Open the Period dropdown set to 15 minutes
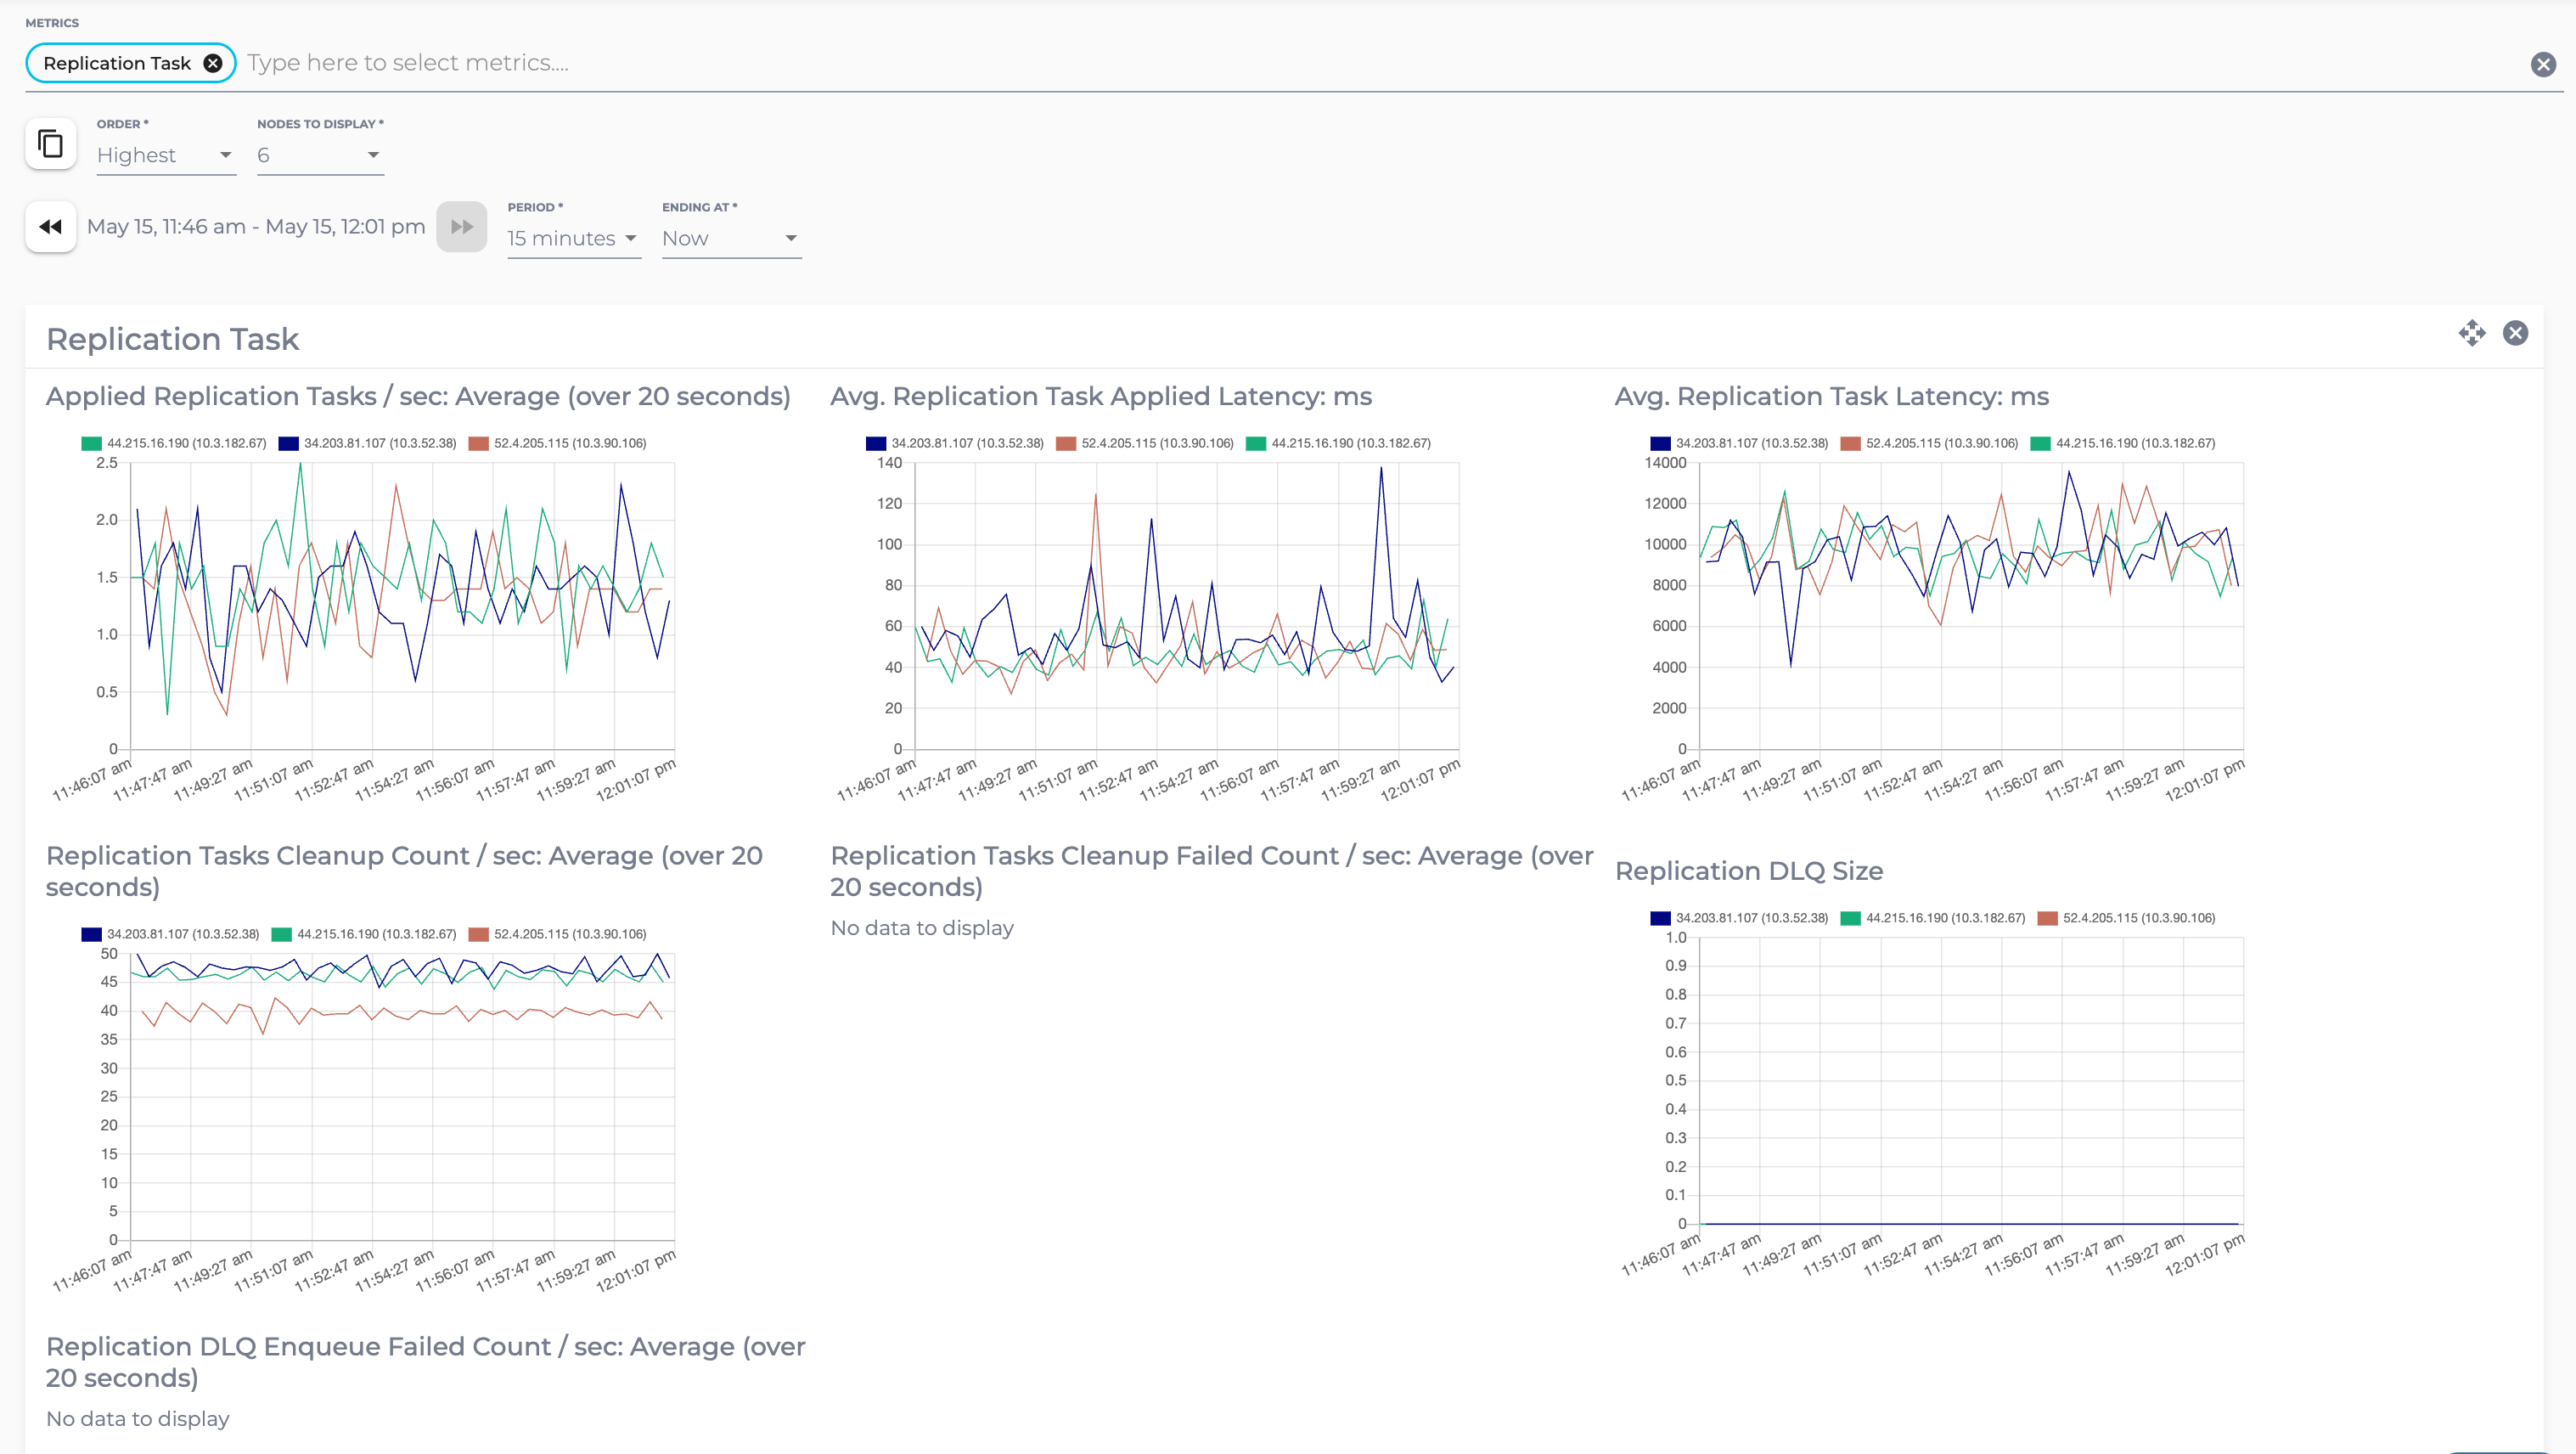This screenshot has width=2576, height=1454. [572, 238]
